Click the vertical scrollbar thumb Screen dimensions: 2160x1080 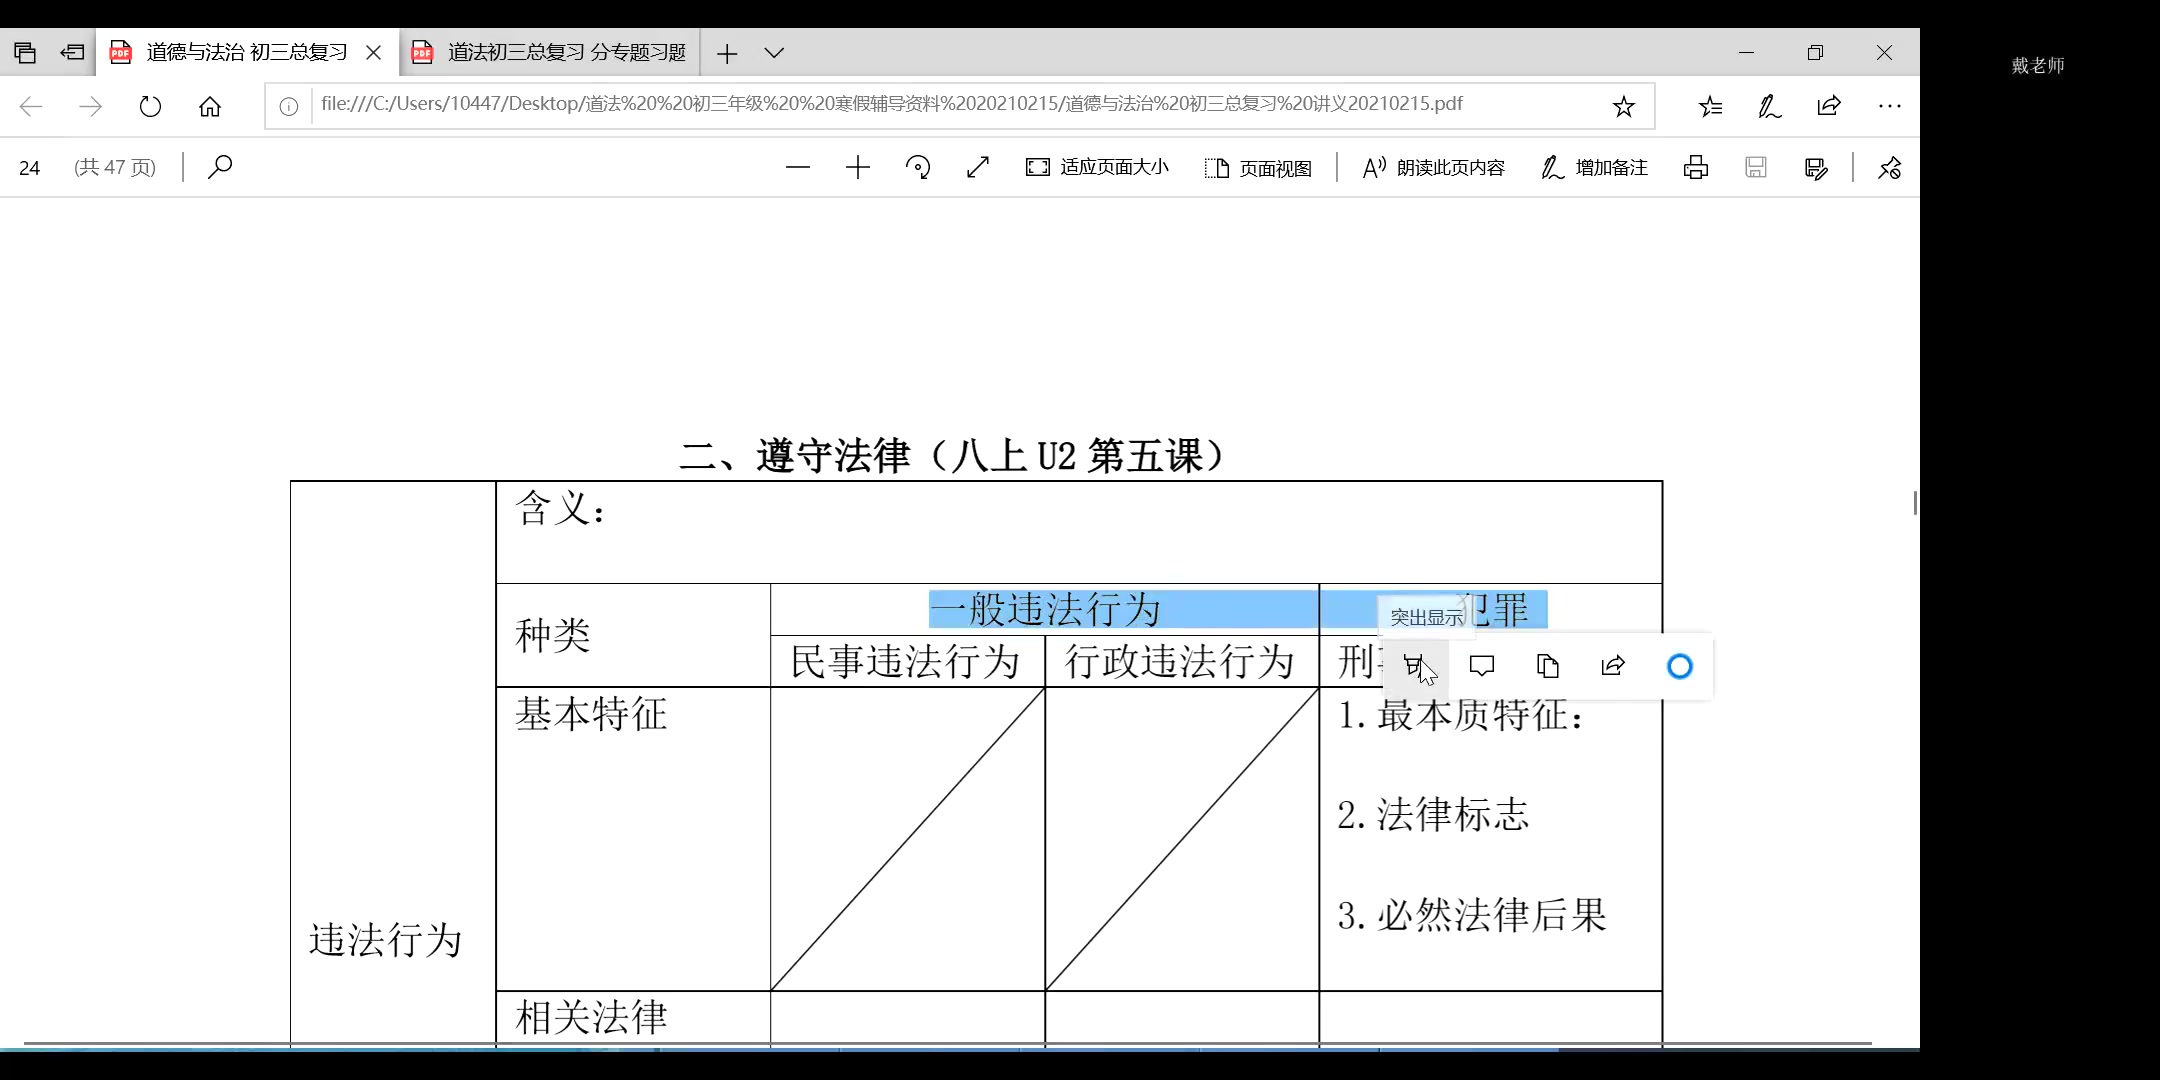pyautogui.click(x=1915, y=503)
